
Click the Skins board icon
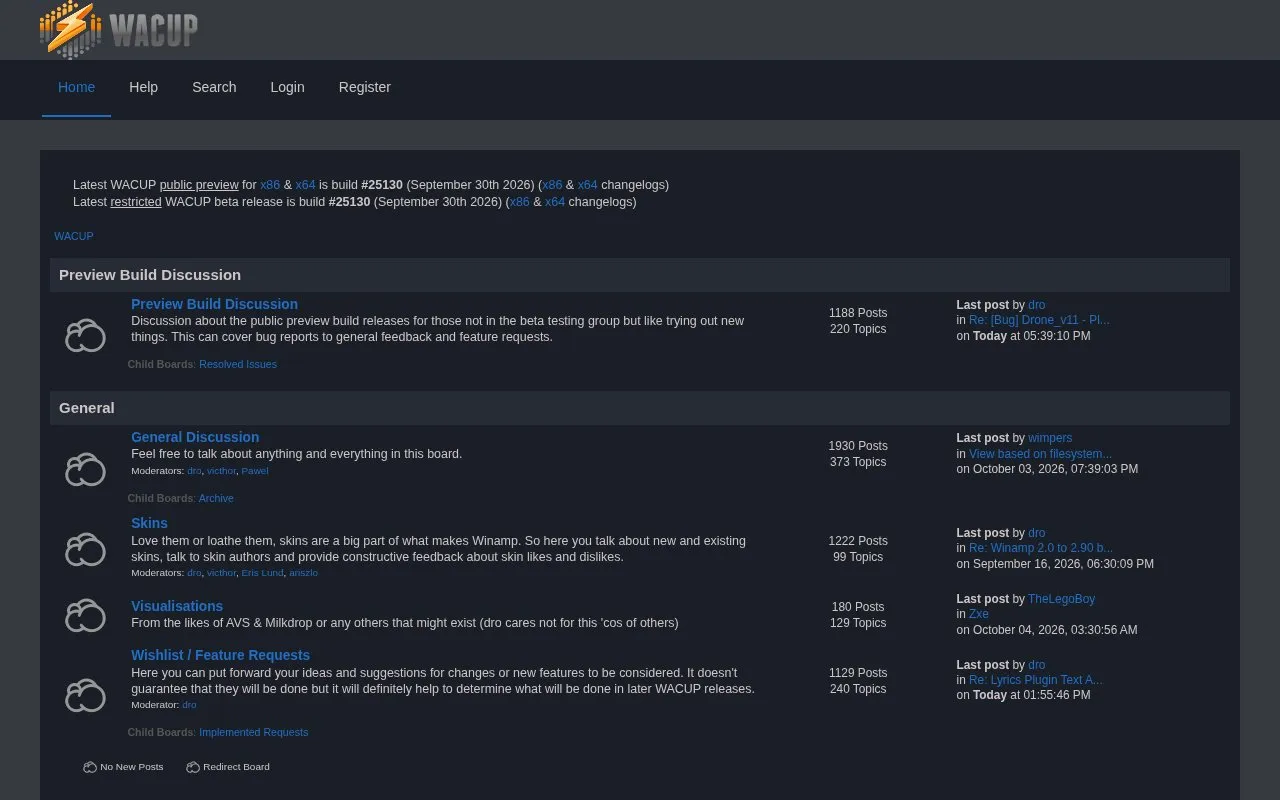[85, 550]
